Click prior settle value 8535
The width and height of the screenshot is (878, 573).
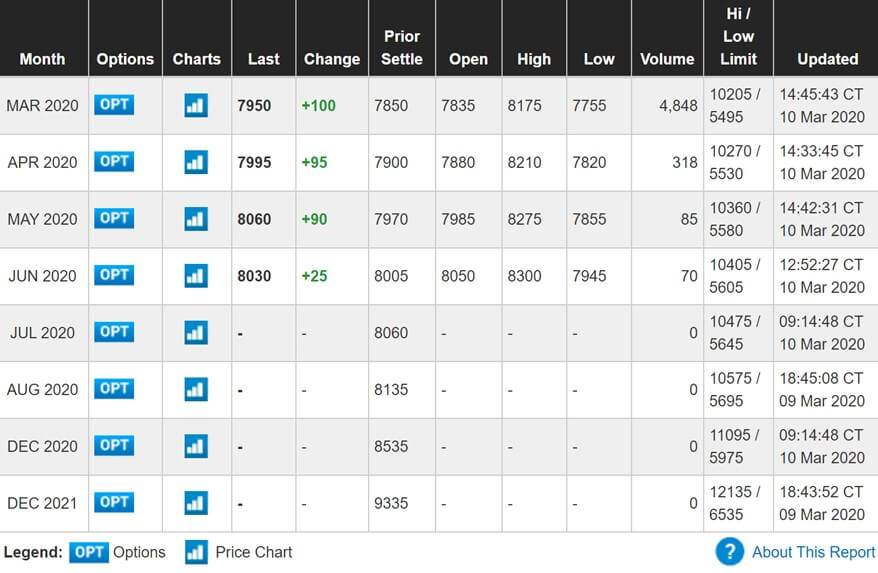[x=391, y=446]
